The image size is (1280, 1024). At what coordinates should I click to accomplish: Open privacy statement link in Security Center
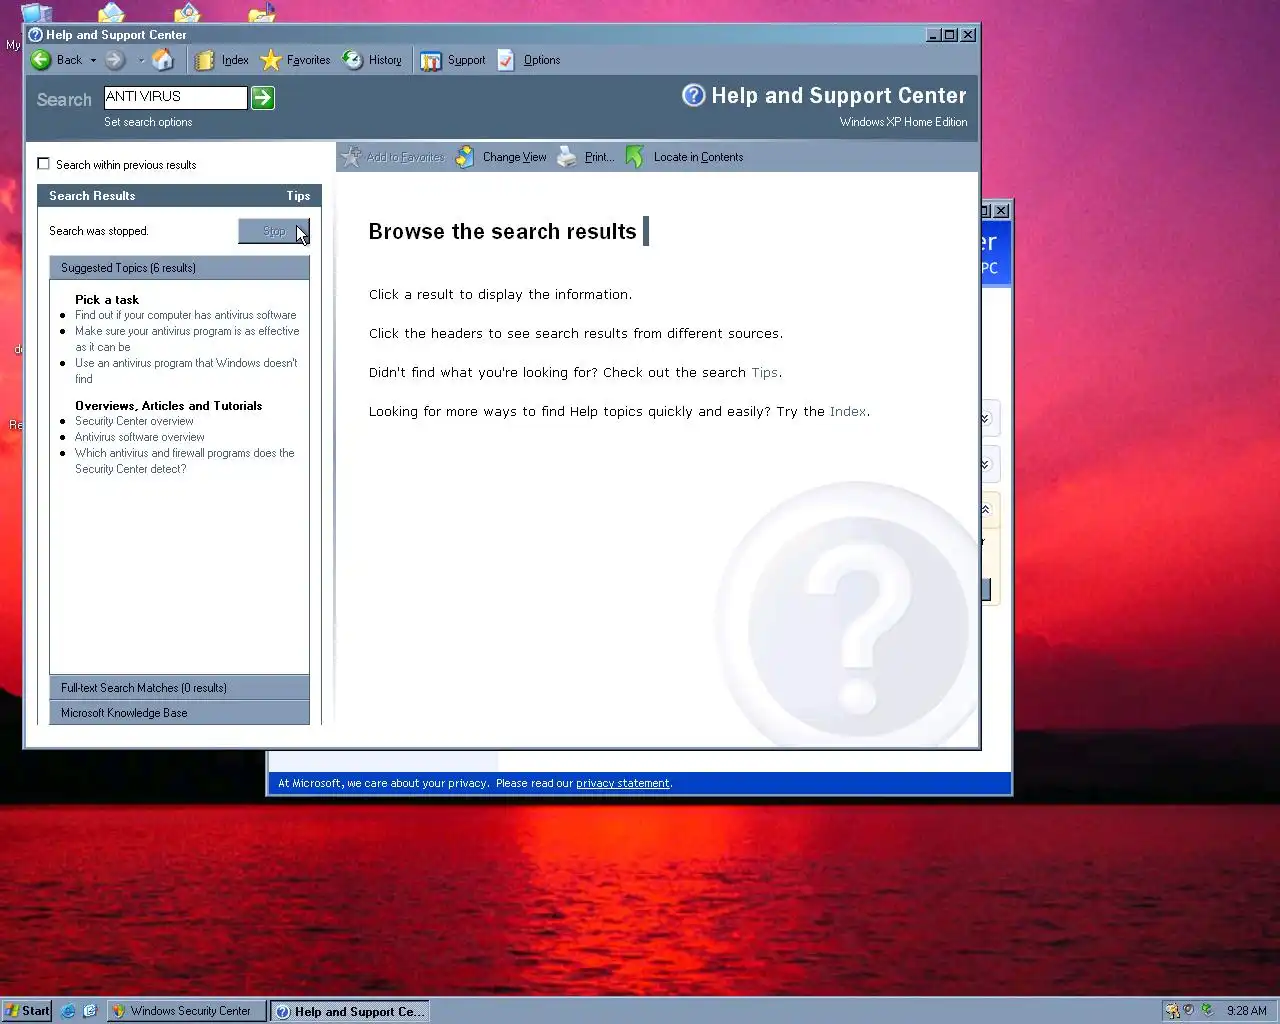point(623,783)
